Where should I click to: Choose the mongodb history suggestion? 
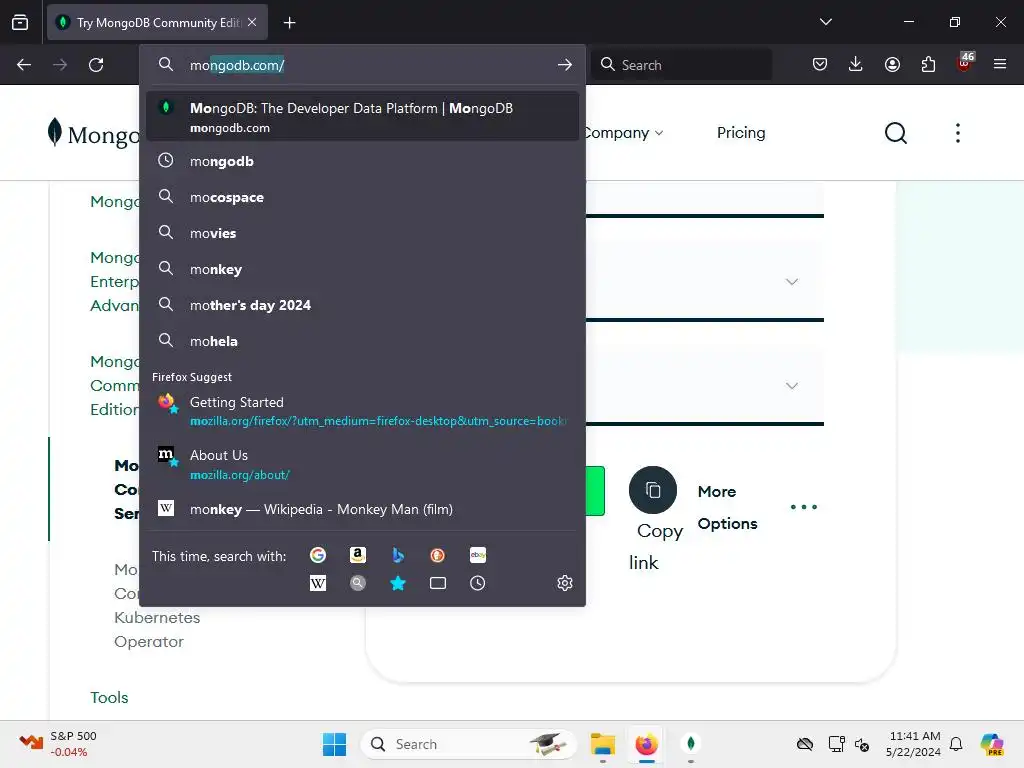pos(362,161)
